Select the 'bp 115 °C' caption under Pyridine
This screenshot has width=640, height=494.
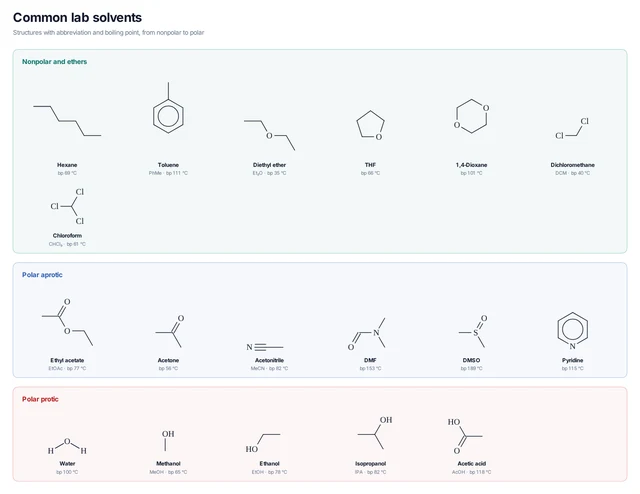tap(572, 368)
